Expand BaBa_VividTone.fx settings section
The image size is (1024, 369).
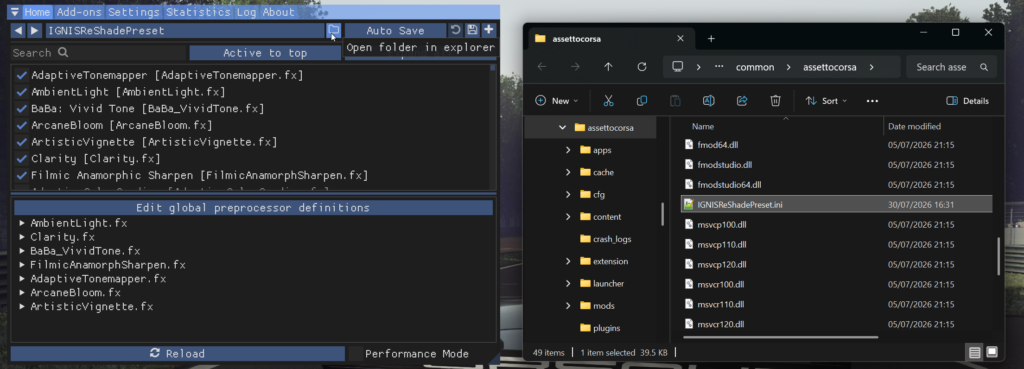22,251
